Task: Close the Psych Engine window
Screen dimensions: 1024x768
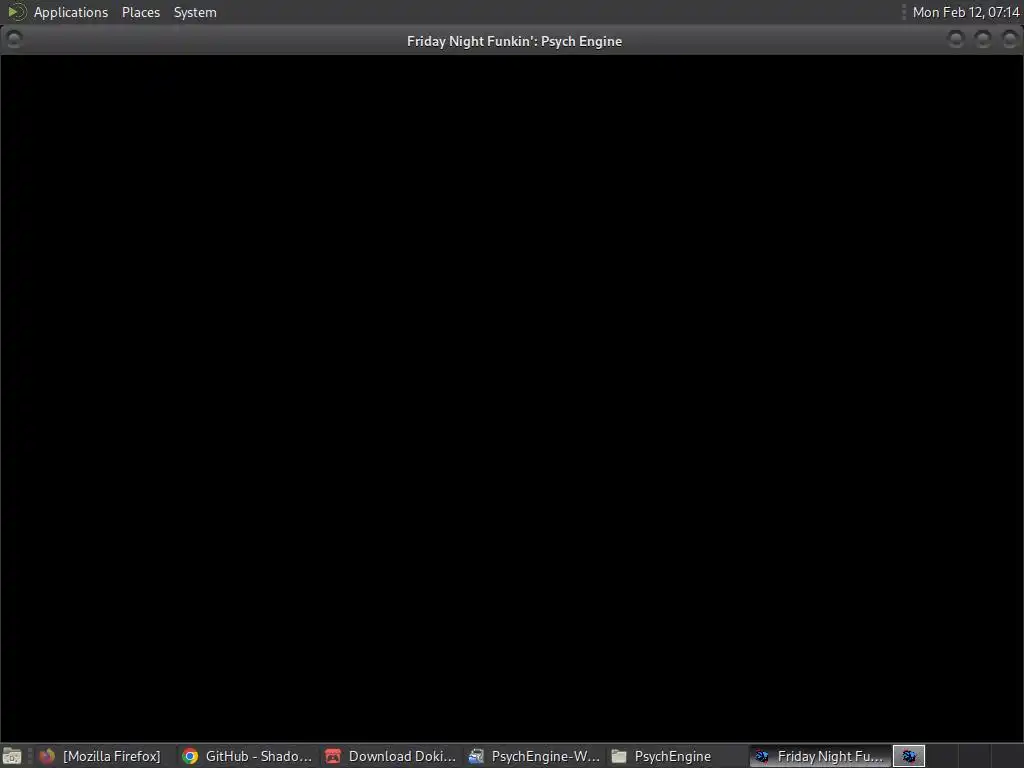Action: 1009,40
